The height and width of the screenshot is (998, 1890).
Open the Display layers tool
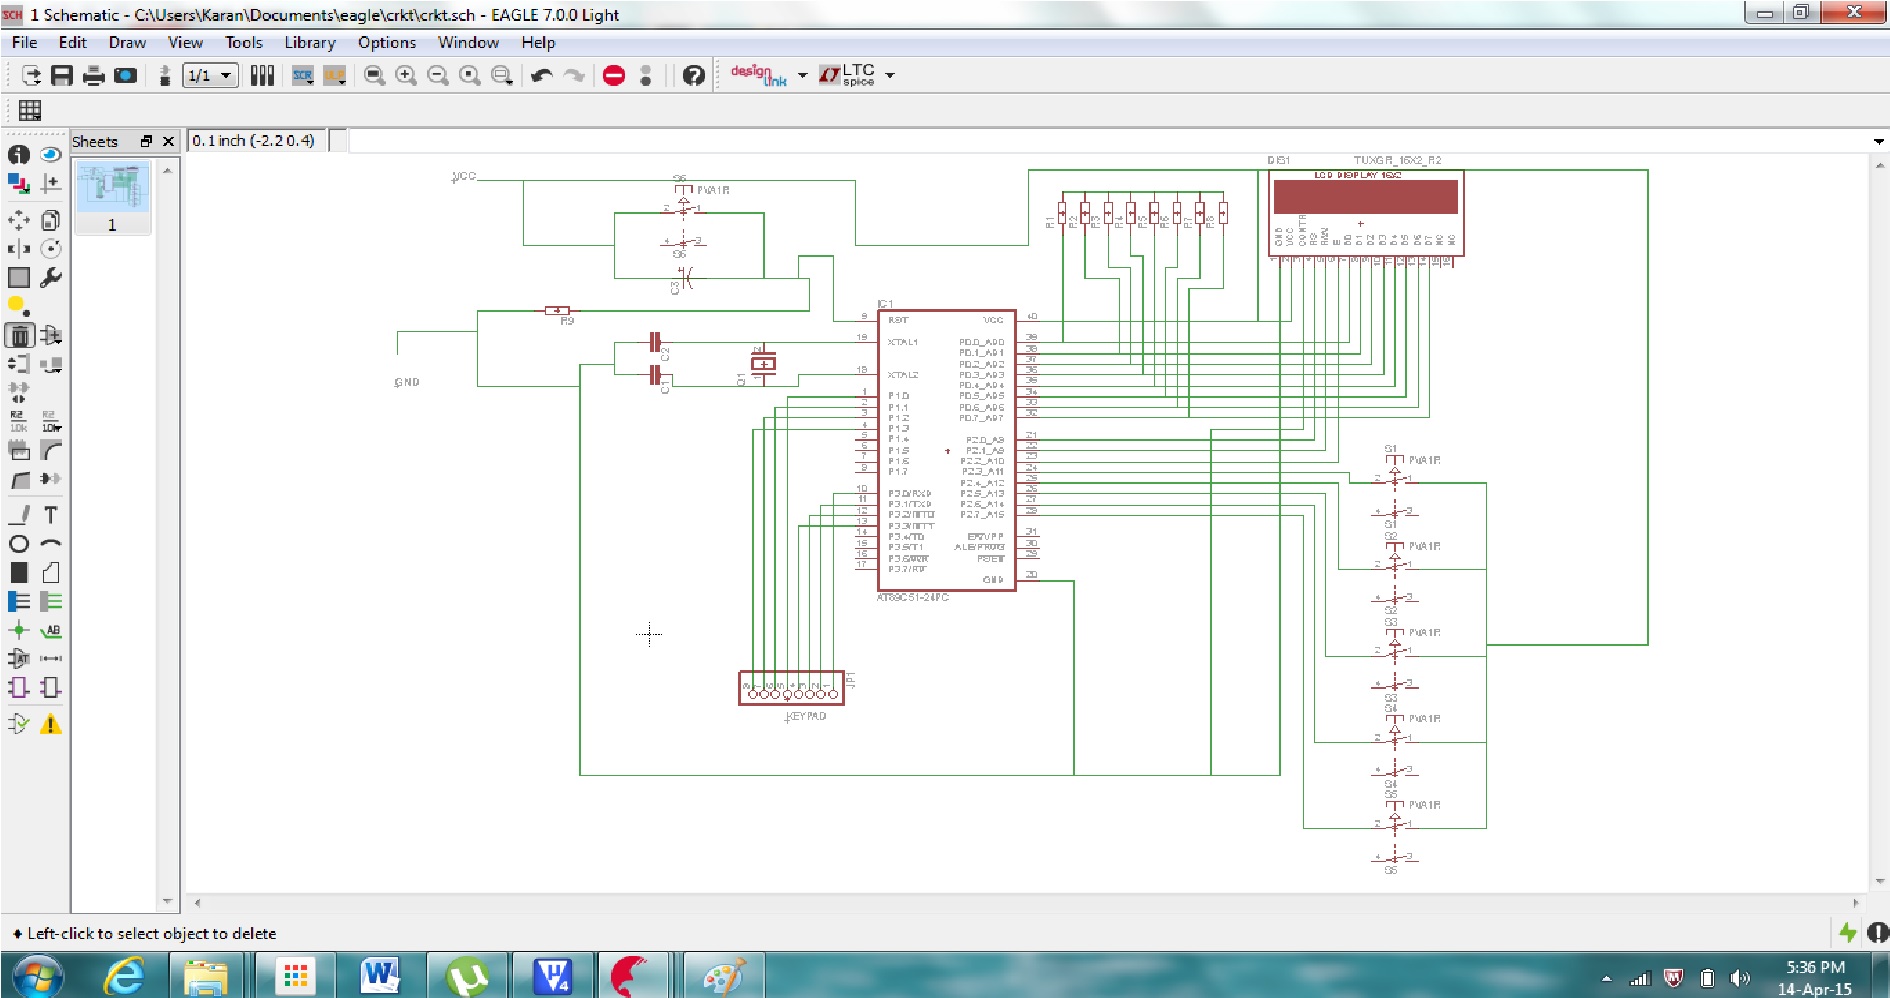coord(19,183)
